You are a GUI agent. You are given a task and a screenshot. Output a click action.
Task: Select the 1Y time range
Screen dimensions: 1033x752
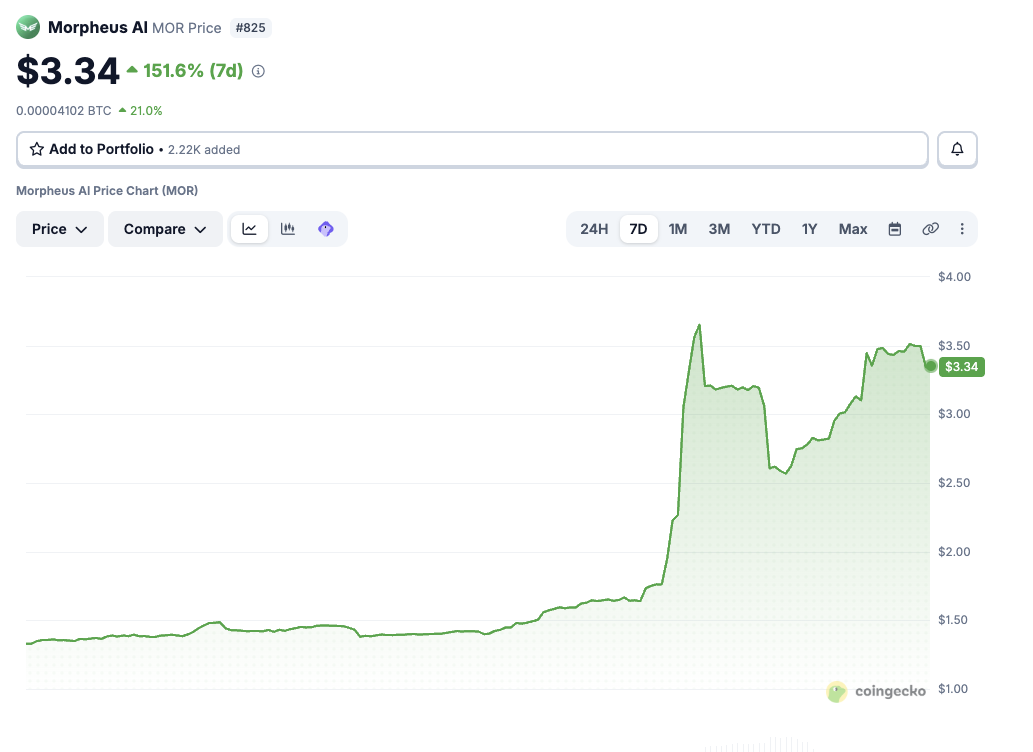(809, 229)
